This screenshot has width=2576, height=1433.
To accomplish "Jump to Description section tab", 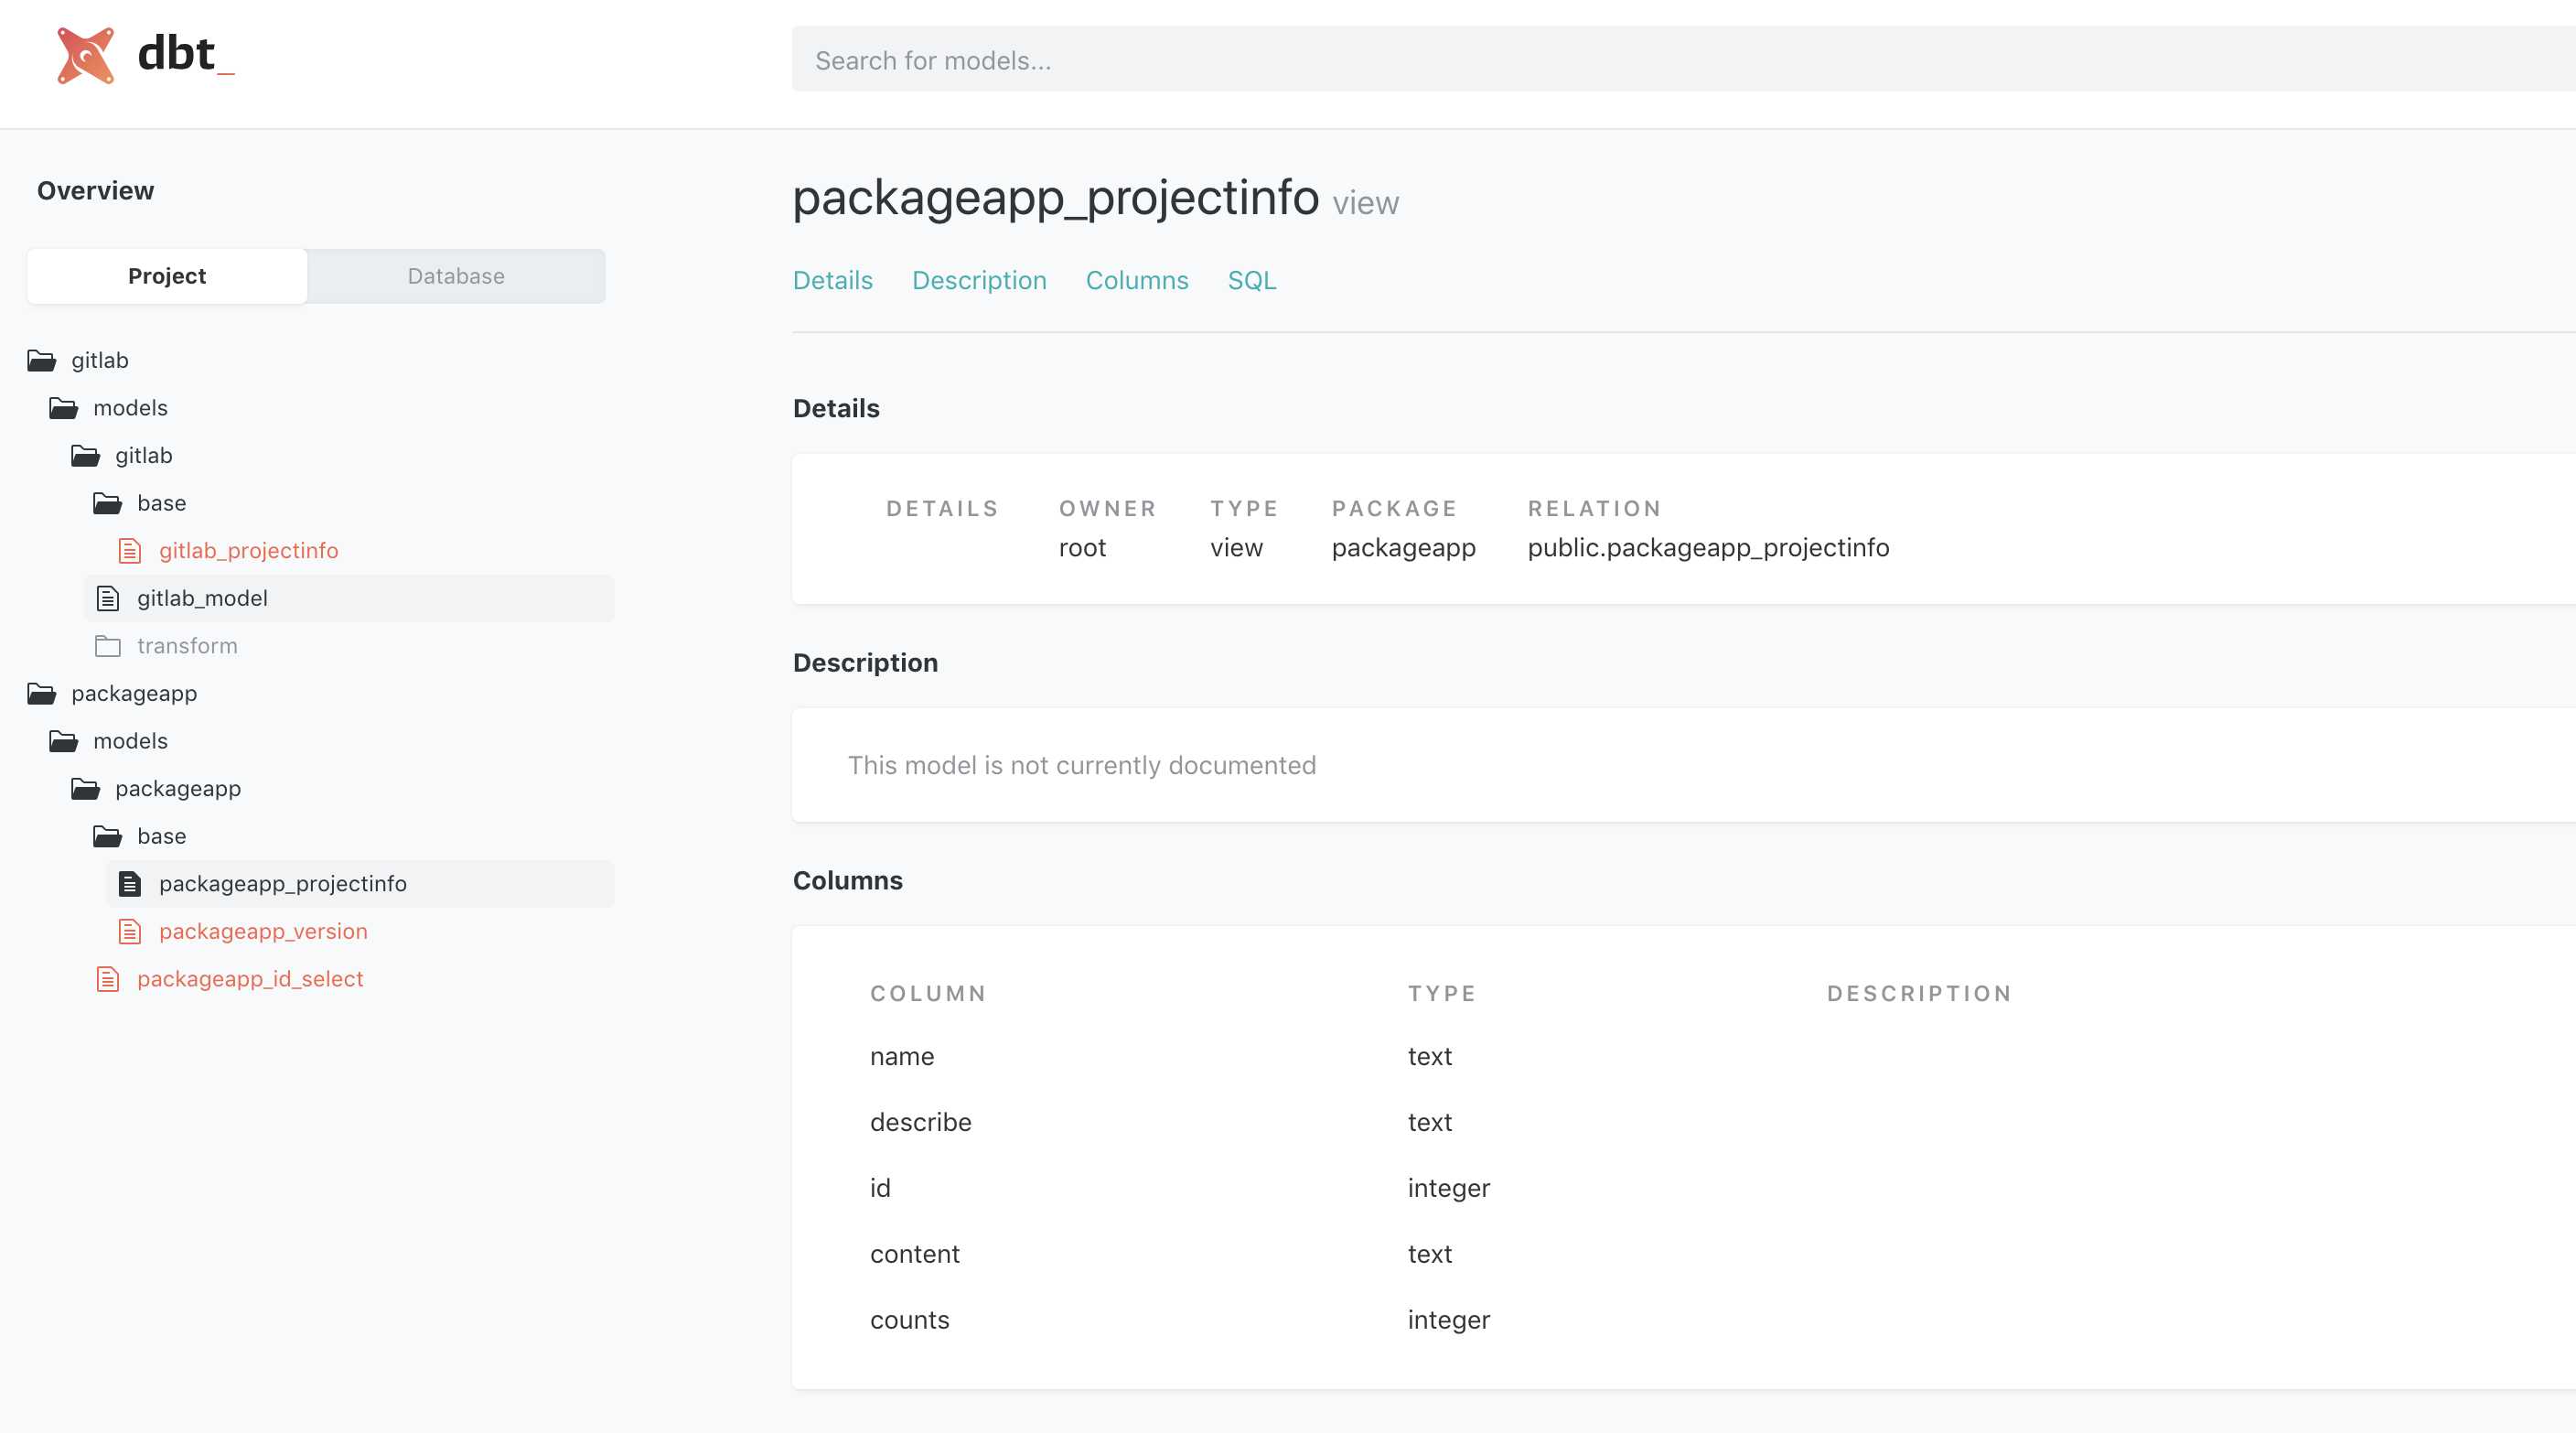I will [979, 280].
